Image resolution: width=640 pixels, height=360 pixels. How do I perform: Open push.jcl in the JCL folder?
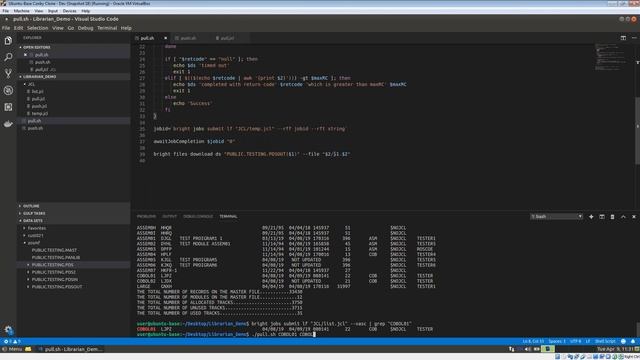pyautogui.click(x=39, y=106)
